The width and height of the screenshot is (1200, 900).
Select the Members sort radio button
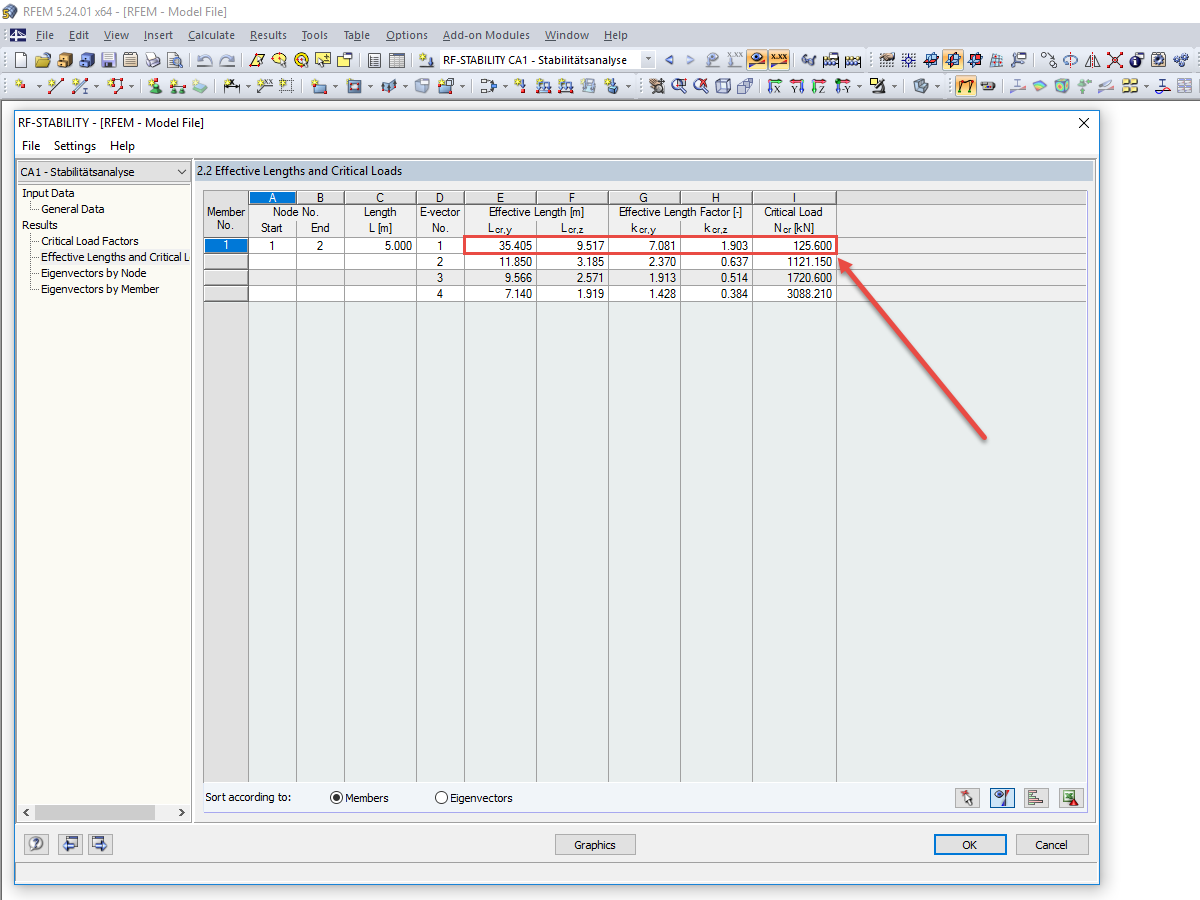pyautogui.click(x=337, y=798)
